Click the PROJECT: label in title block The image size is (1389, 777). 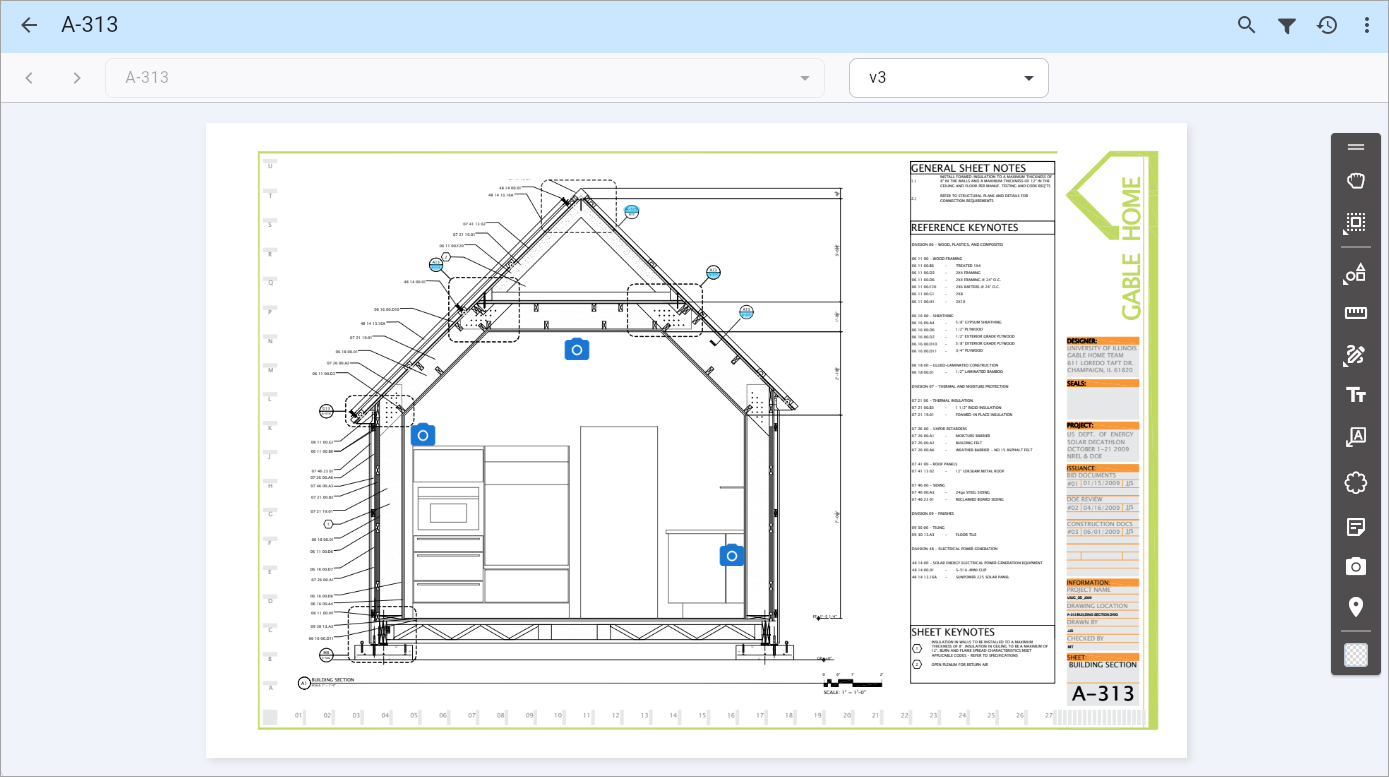(x=1081, y=426)
